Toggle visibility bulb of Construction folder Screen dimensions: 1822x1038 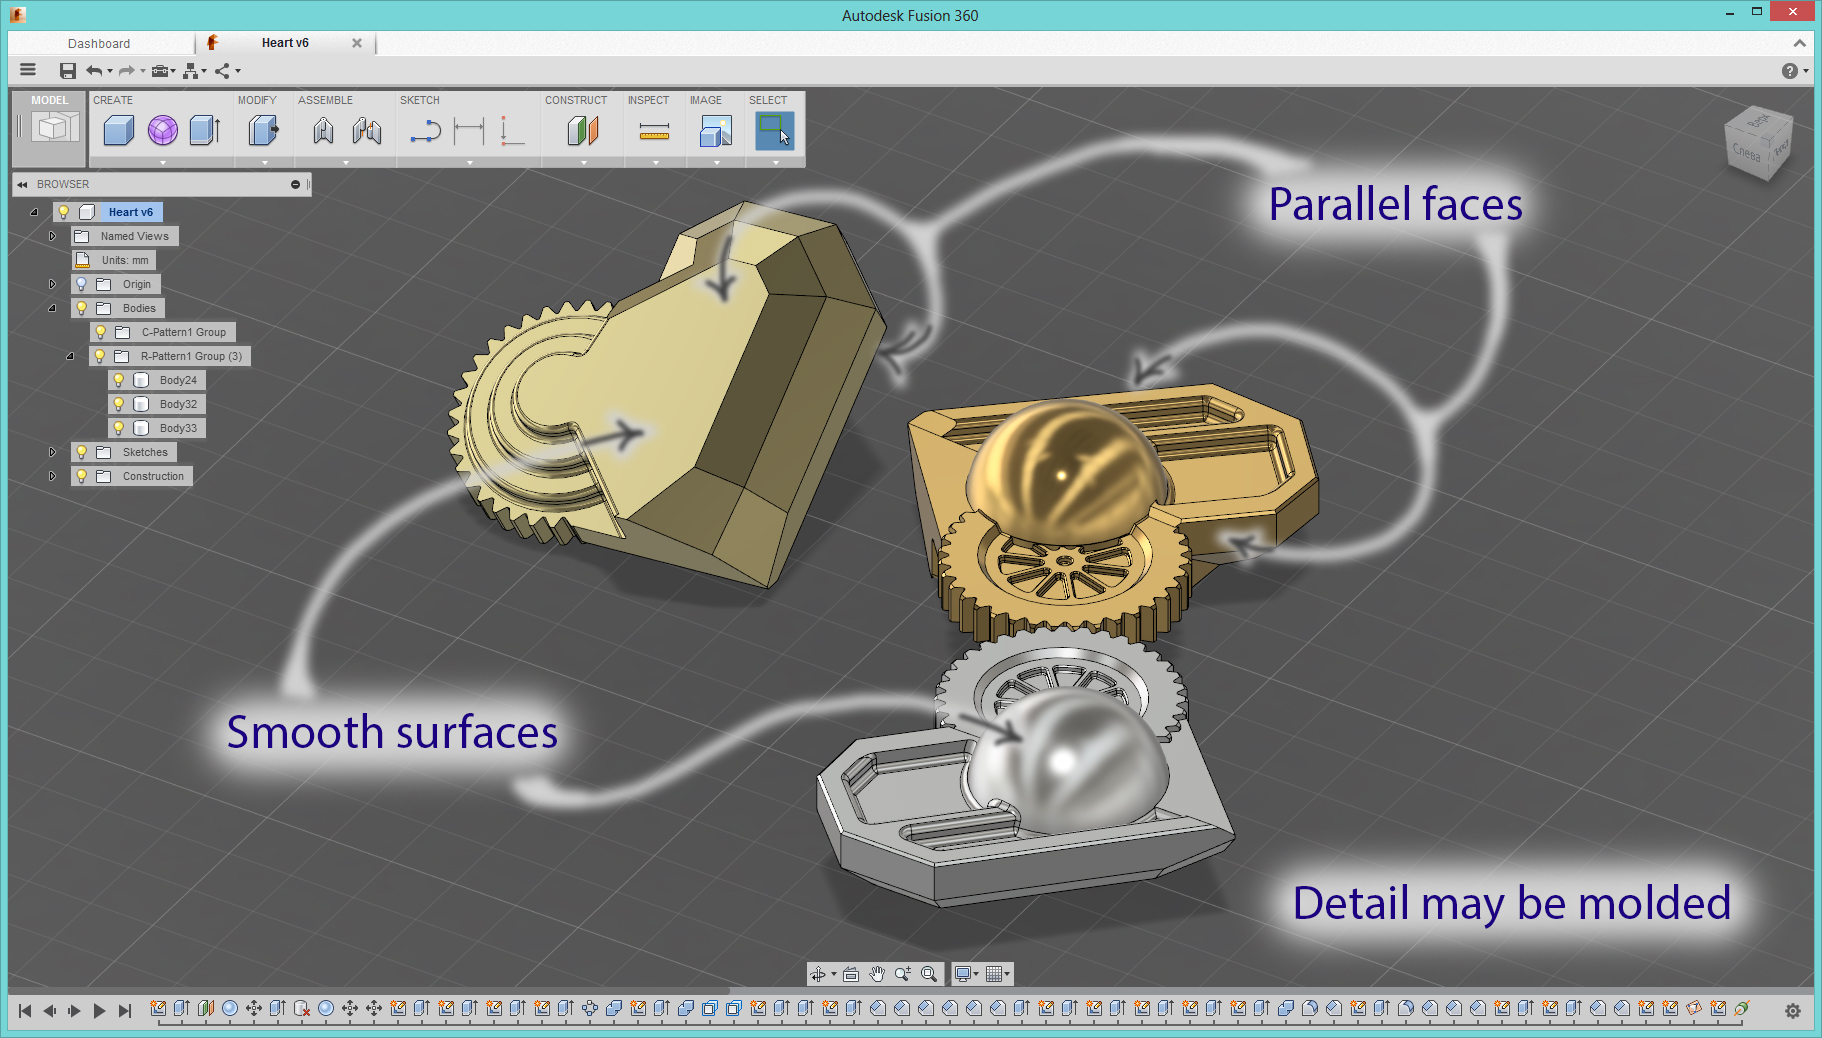(82, 477)
